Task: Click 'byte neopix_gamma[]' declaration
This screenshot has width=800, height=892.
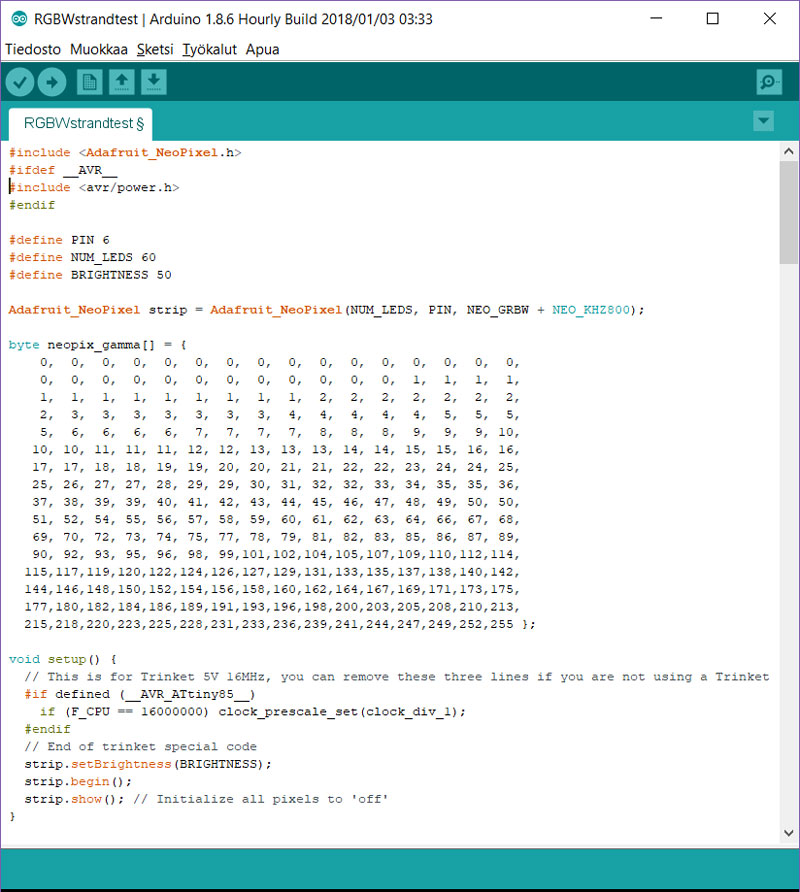Action: coord(81,345)
